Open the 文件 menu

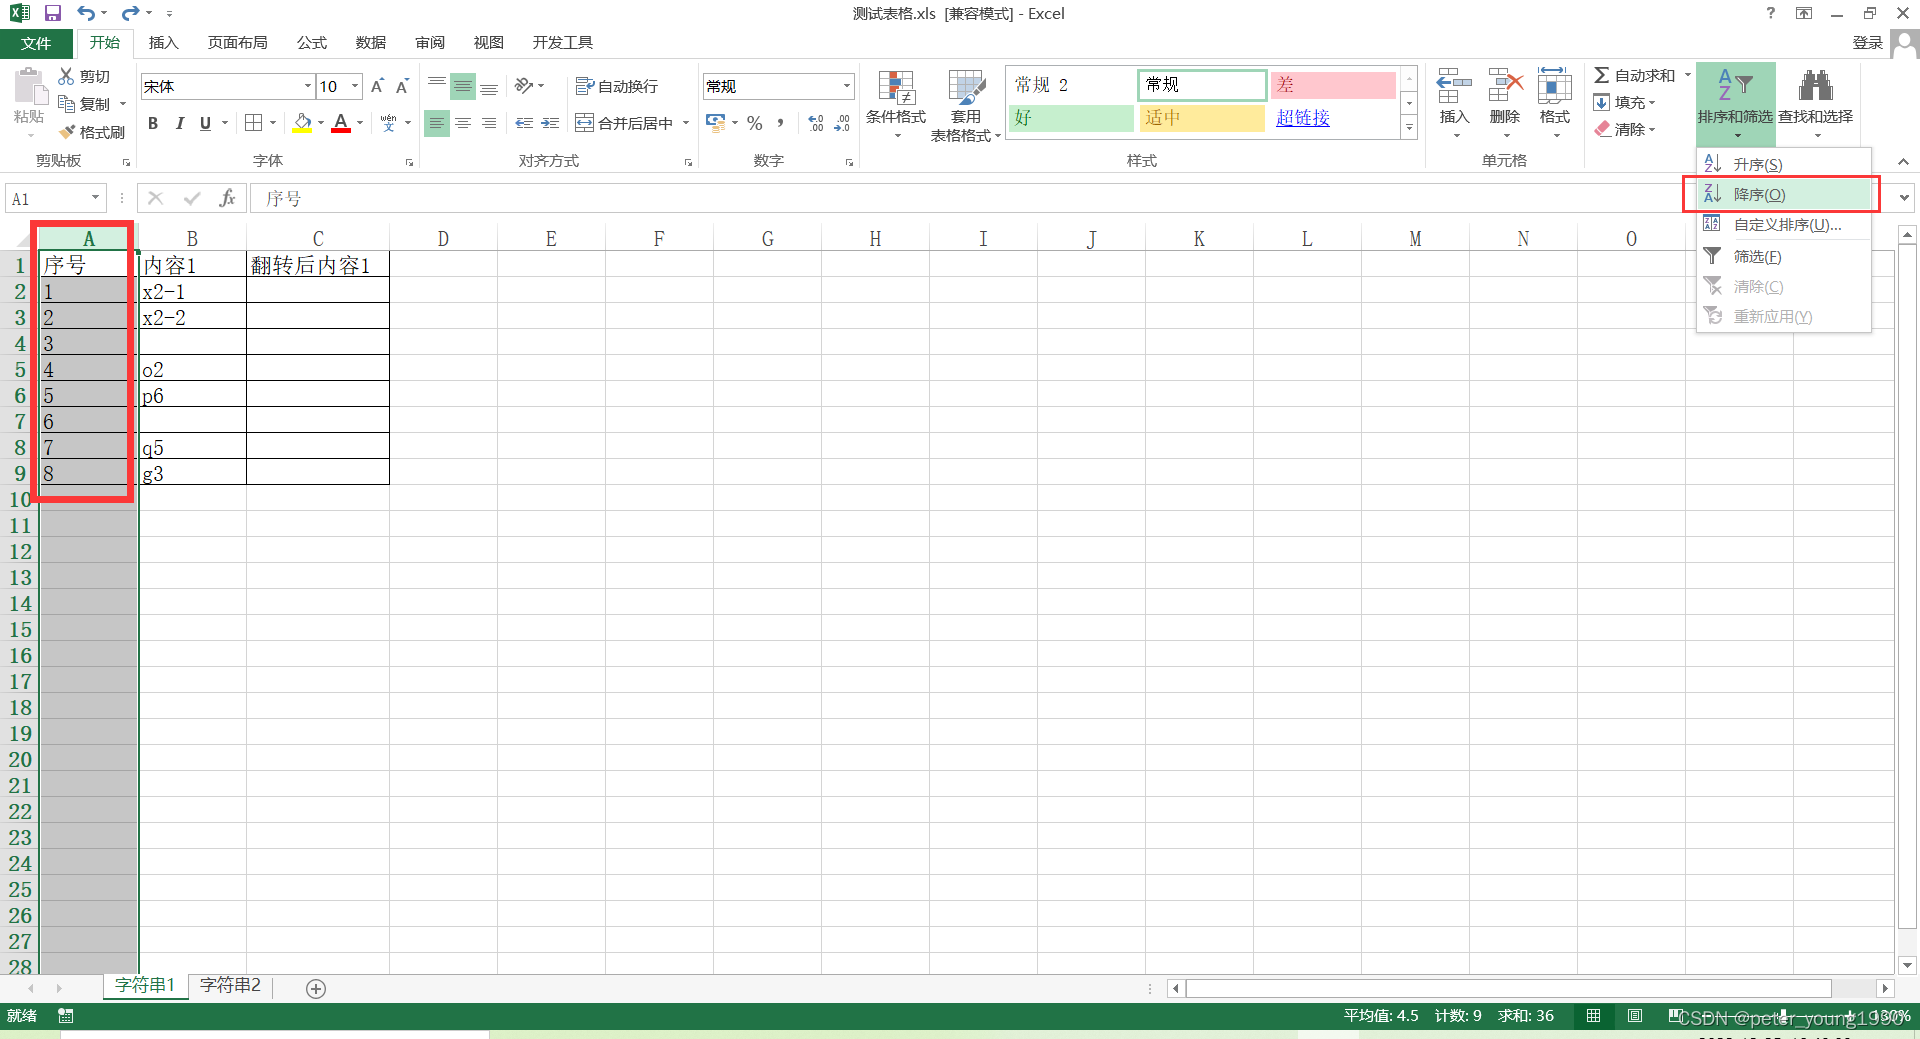(x=36, y=43)
